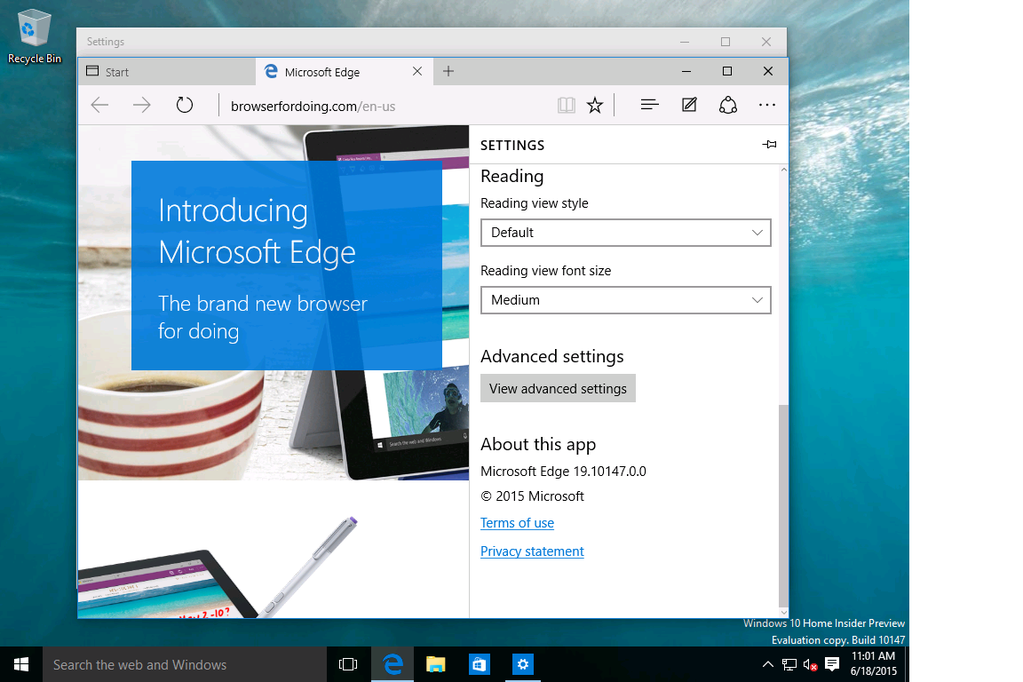Click the © 2015 Microsoft text

pyautogui.click(x=532, y=496)
